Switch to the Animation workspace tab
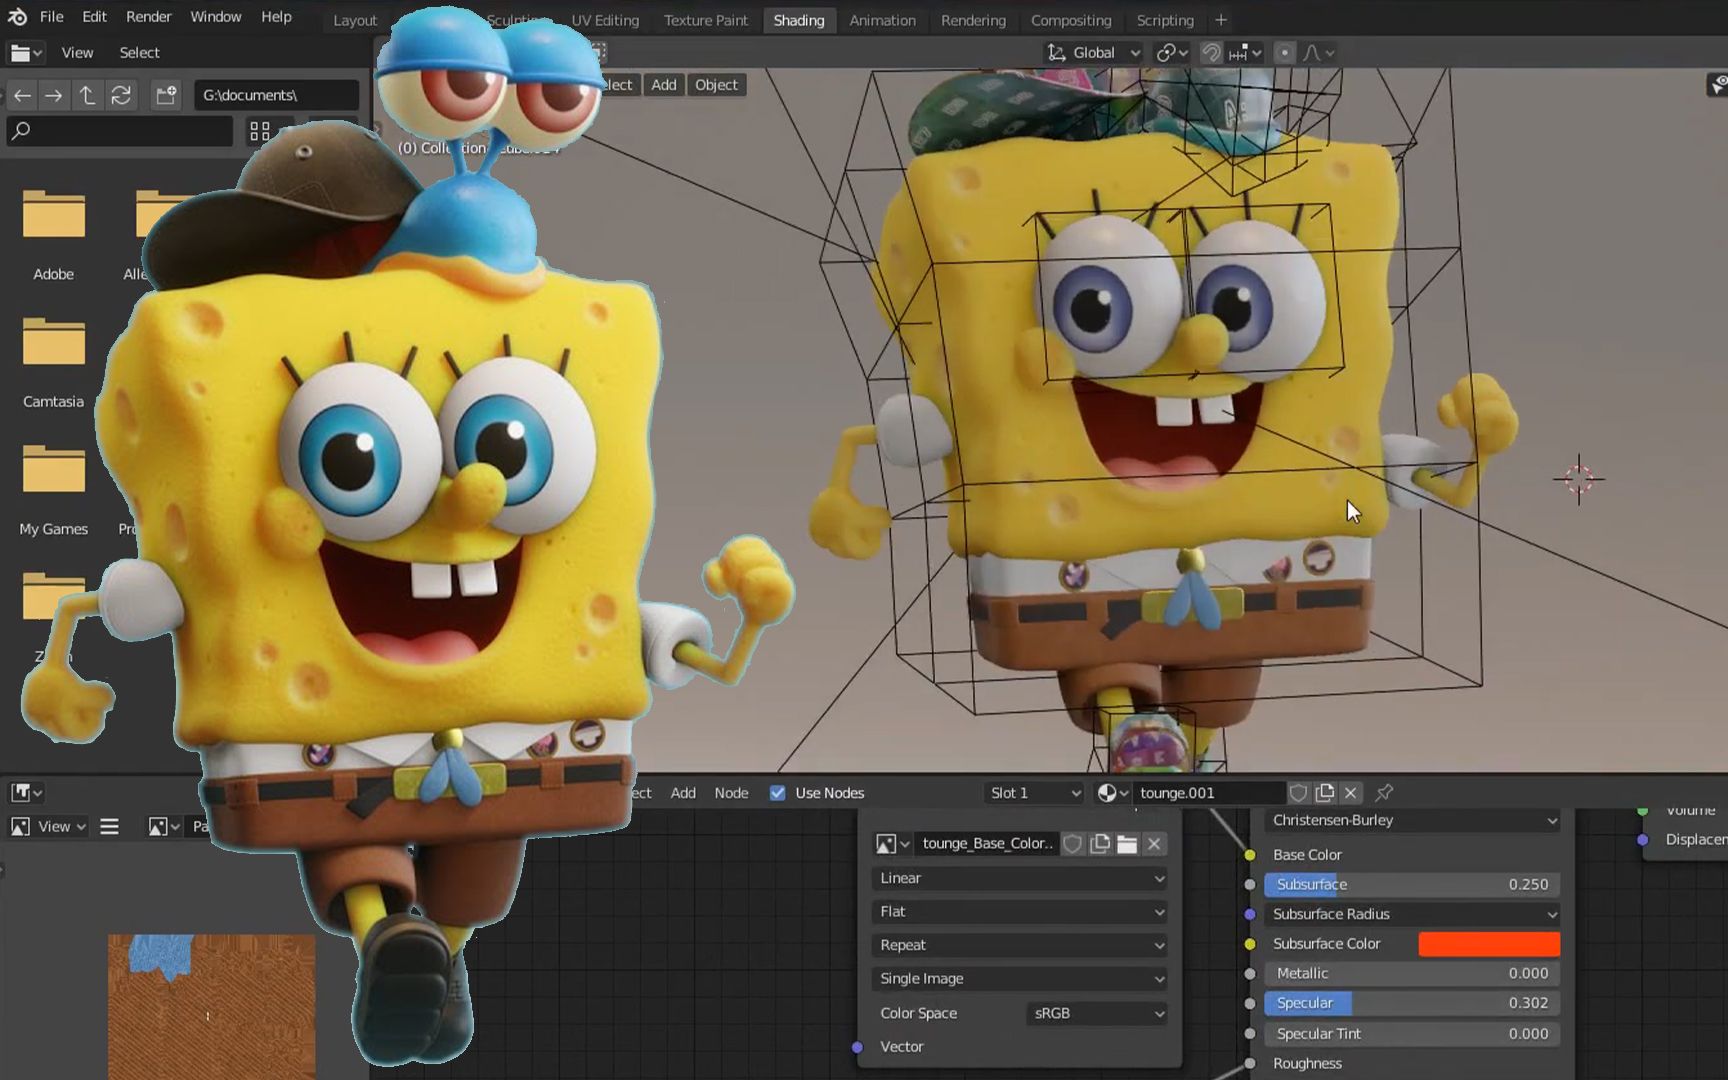Viewport: 1728px width, 1080px height. point(882,20)
